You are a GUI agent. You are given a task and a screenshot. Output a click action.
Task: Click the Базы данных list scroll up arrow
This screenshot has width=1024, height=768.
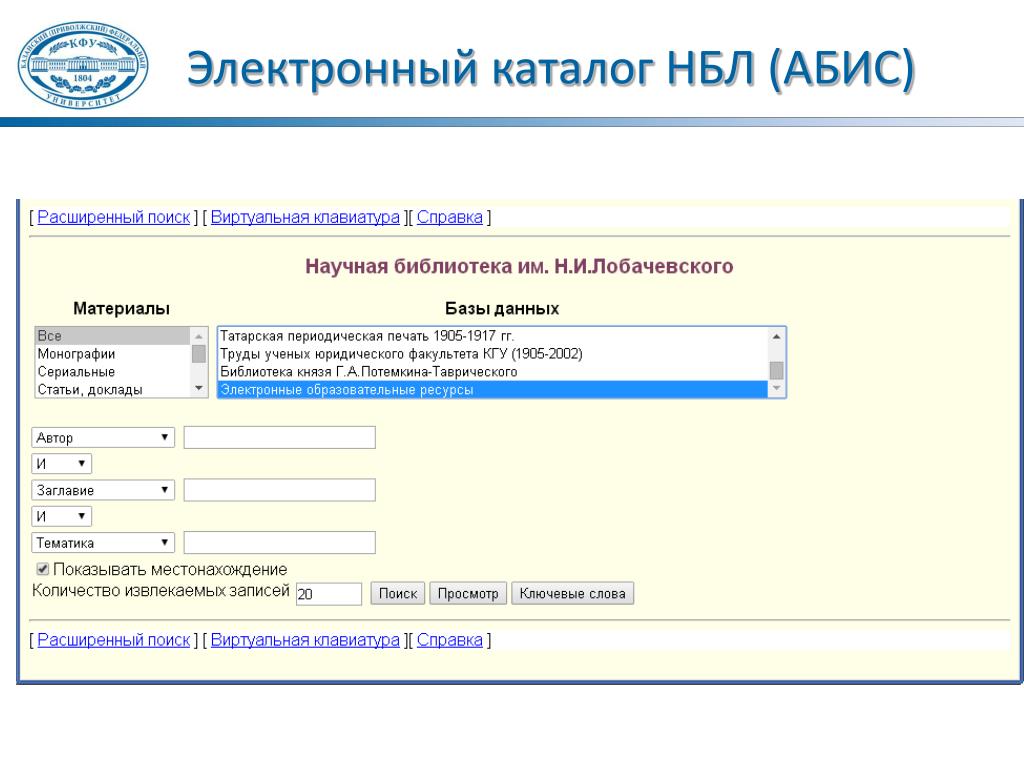(x=776, y=336)
